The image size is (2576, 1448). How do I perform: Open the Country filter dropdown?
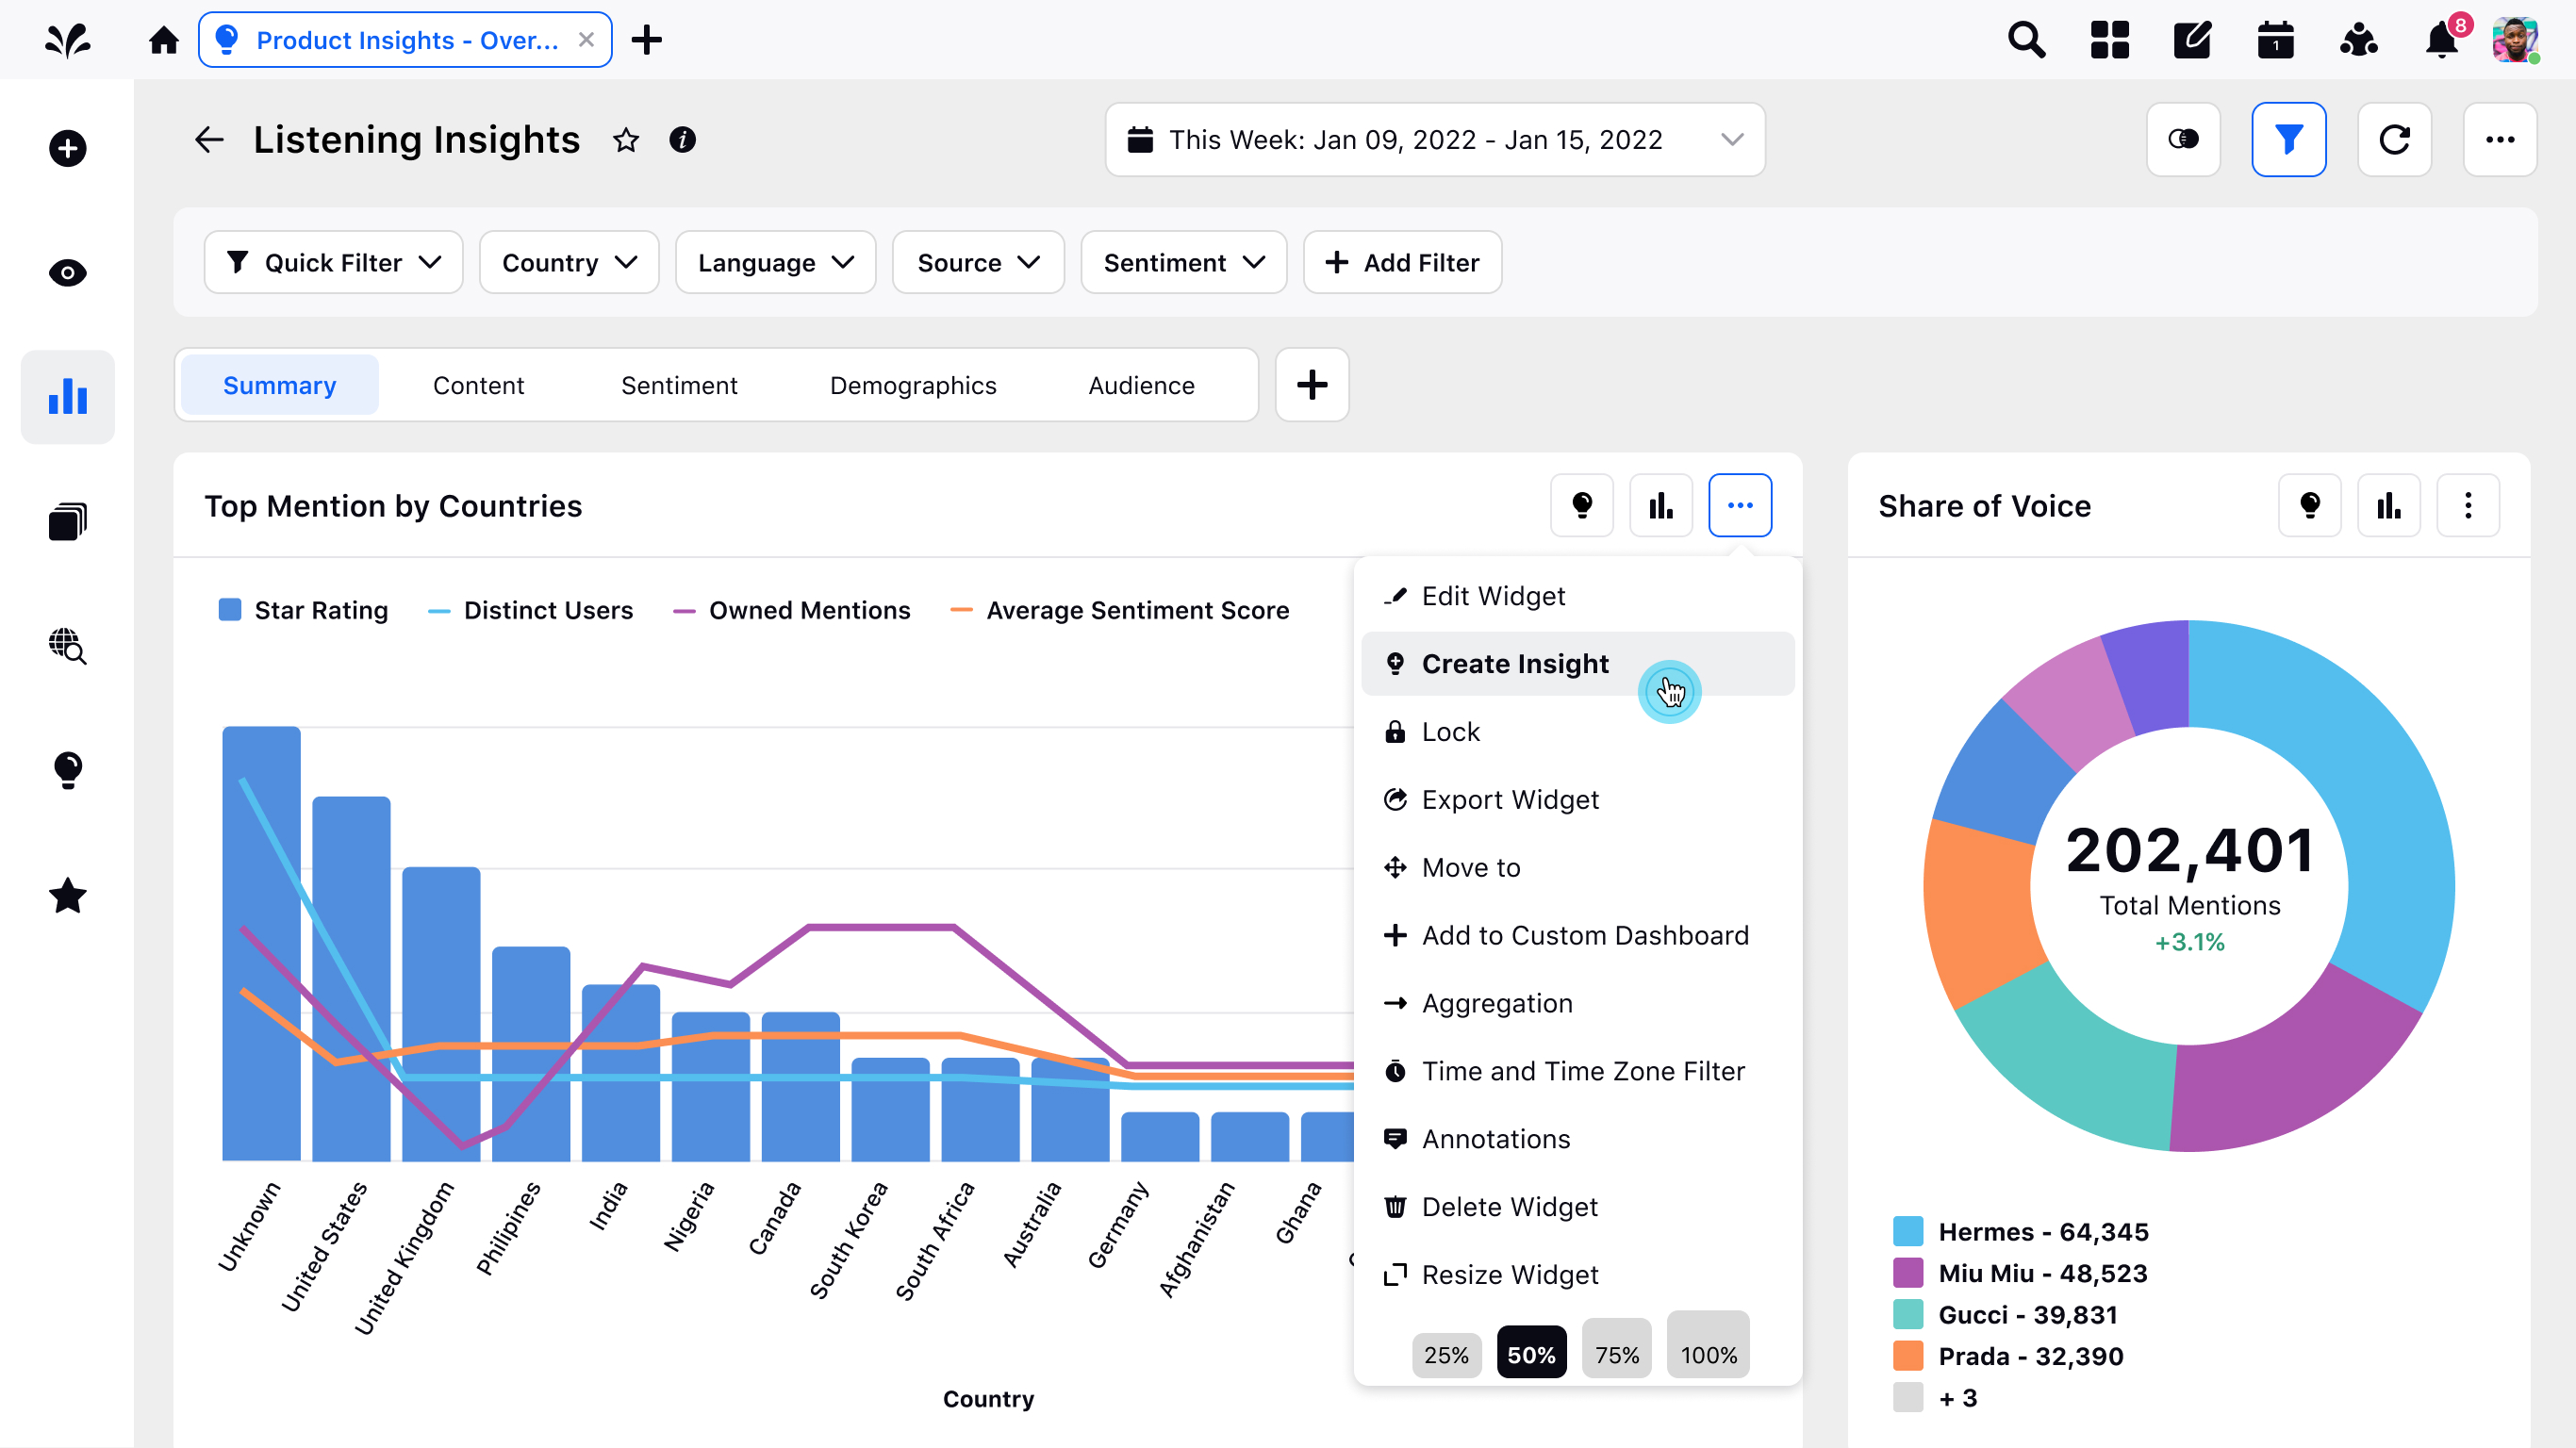[x=568, y=262]
